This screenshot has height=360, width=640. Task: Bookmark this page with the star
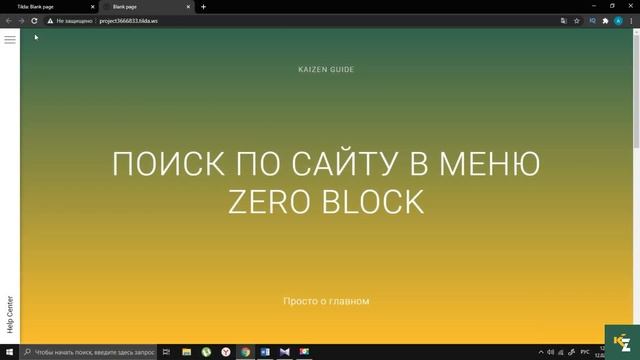click(x=577, y=21)
